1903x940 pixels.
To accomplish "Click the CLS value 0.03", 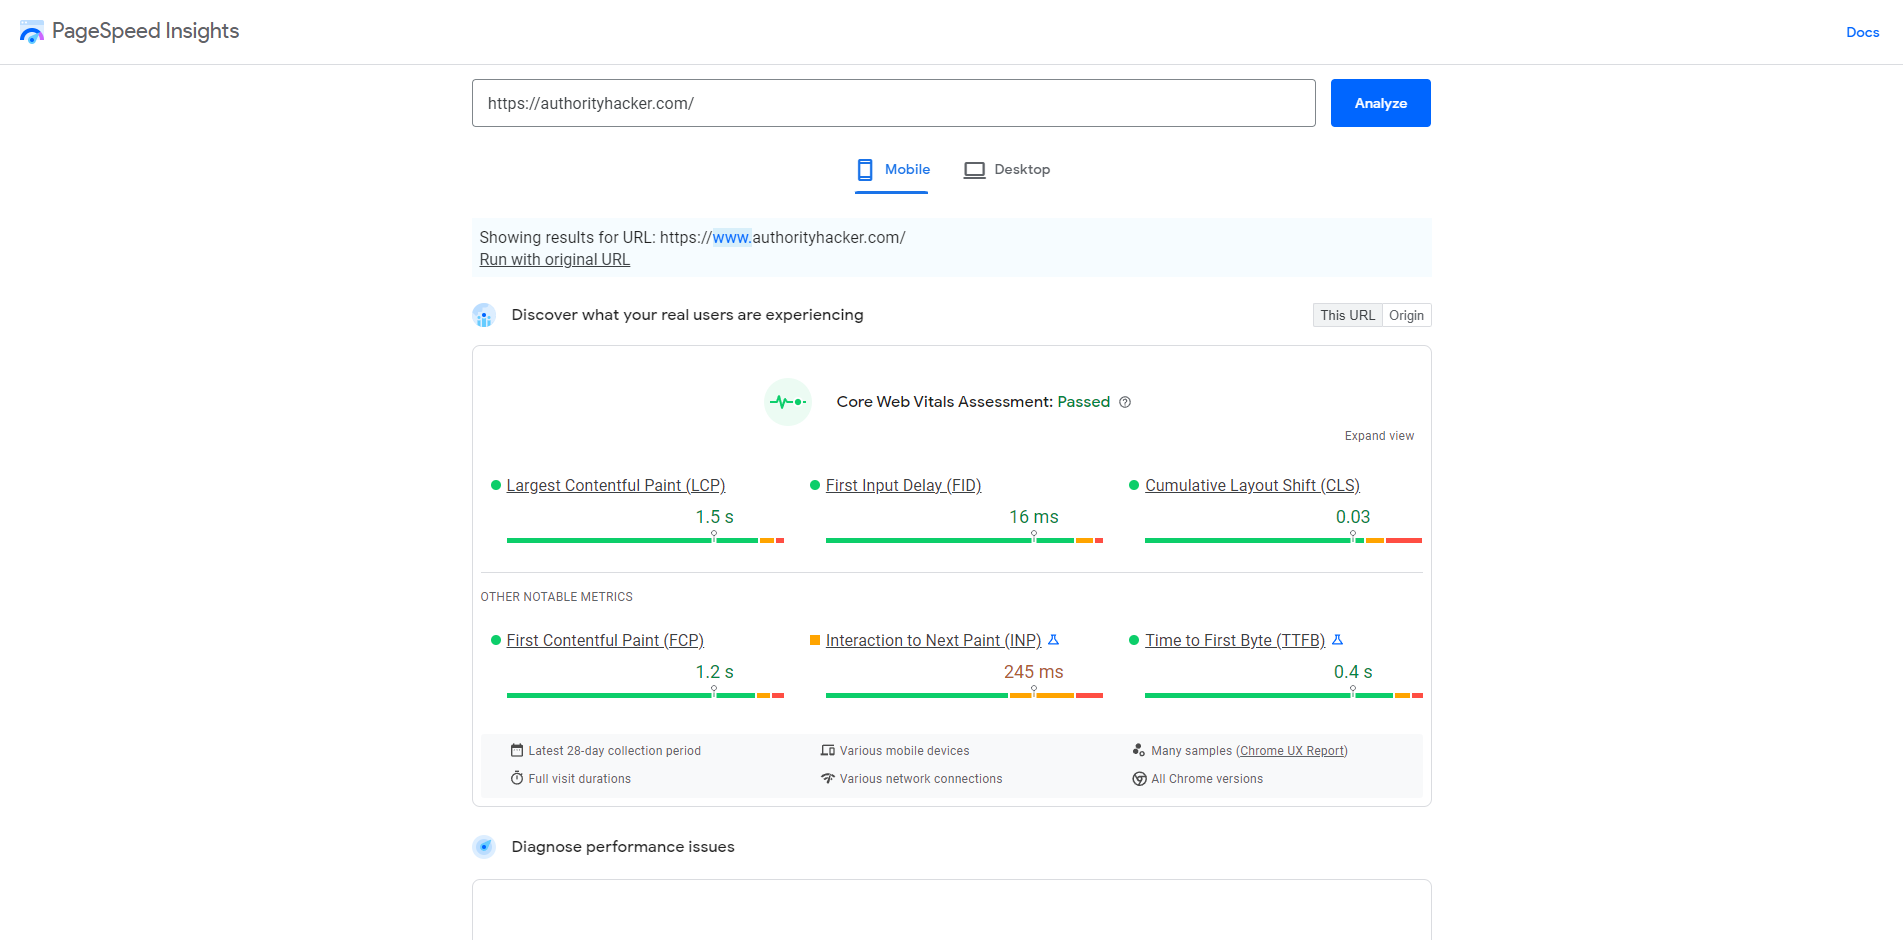I will pyautogui.click(x=1352, y=517).
